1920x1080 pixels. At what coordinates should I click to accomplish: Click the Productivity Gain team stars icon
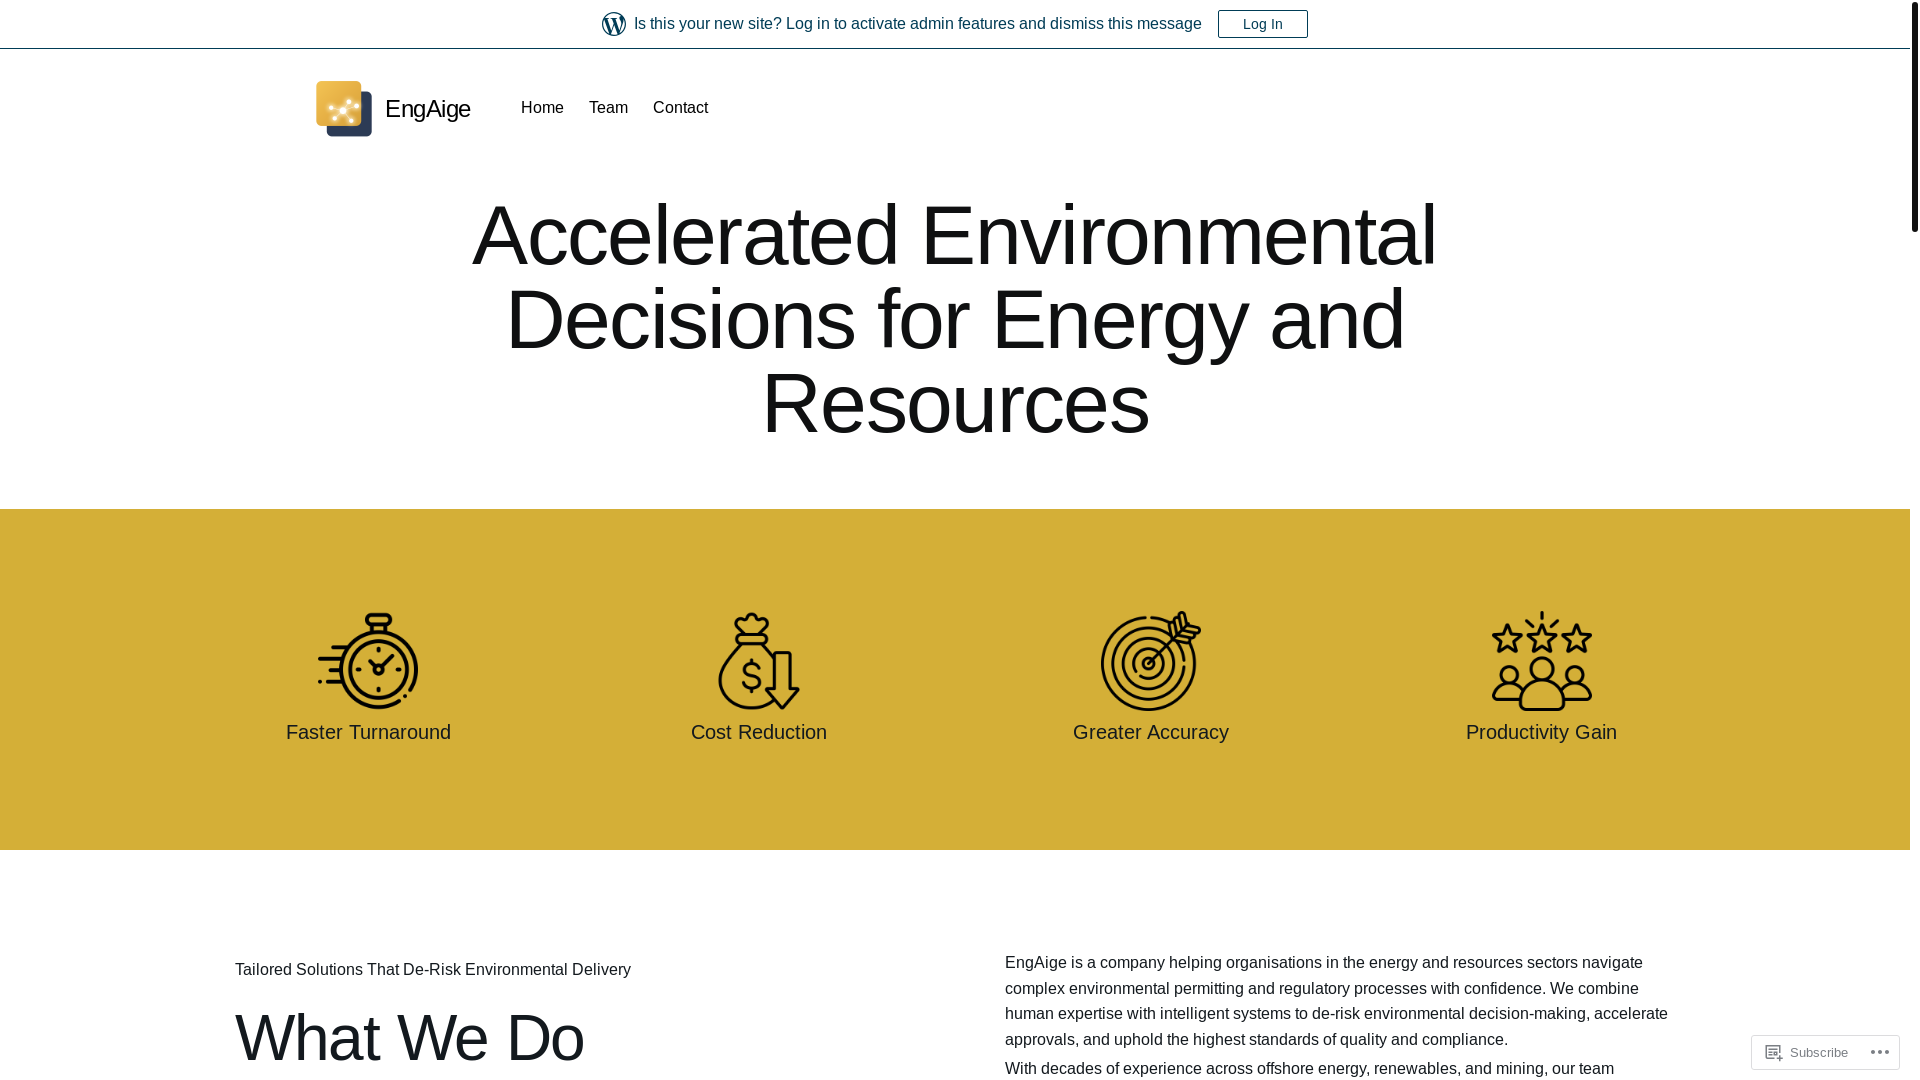pos(1542,661)
